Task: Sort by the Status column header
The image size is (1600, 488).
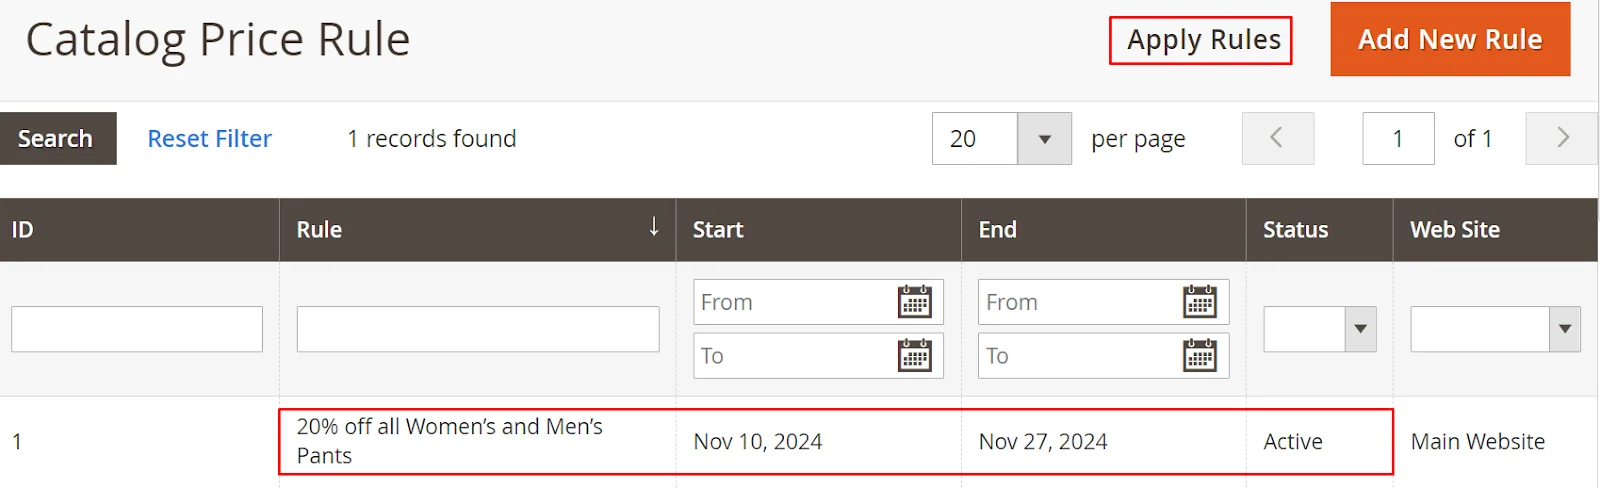Action: coord(1295,230)
